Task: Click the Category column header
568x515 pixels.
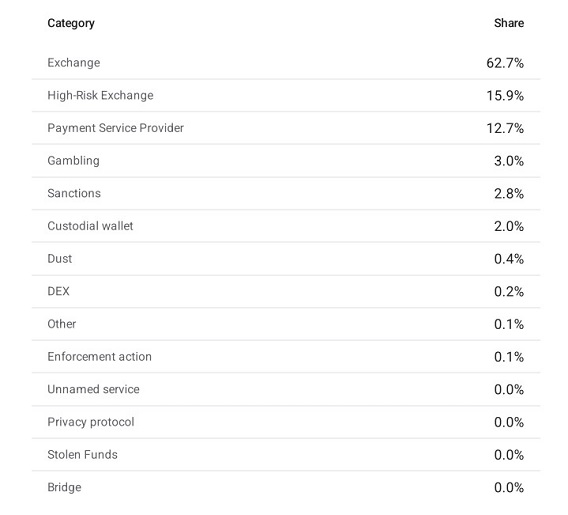Action: click(x=71, y=23)
